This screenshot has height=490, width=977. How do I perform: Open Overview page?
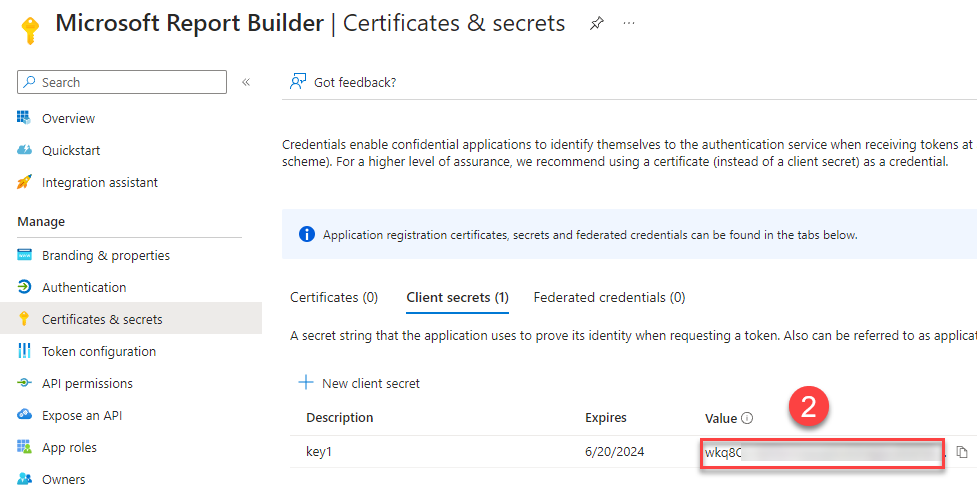(69, 118)
